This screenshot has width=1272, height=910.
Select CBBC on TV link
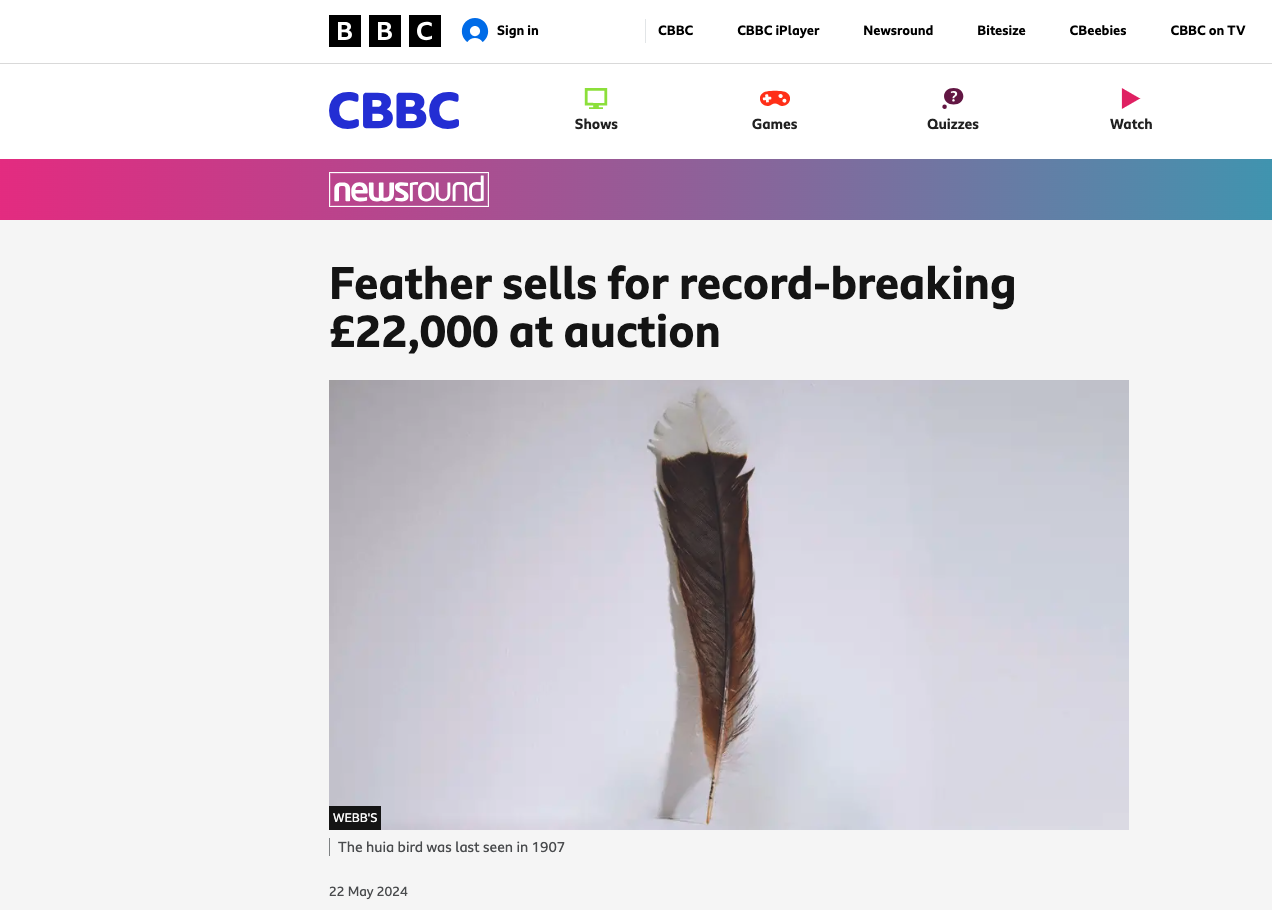tap(1208, 31)
